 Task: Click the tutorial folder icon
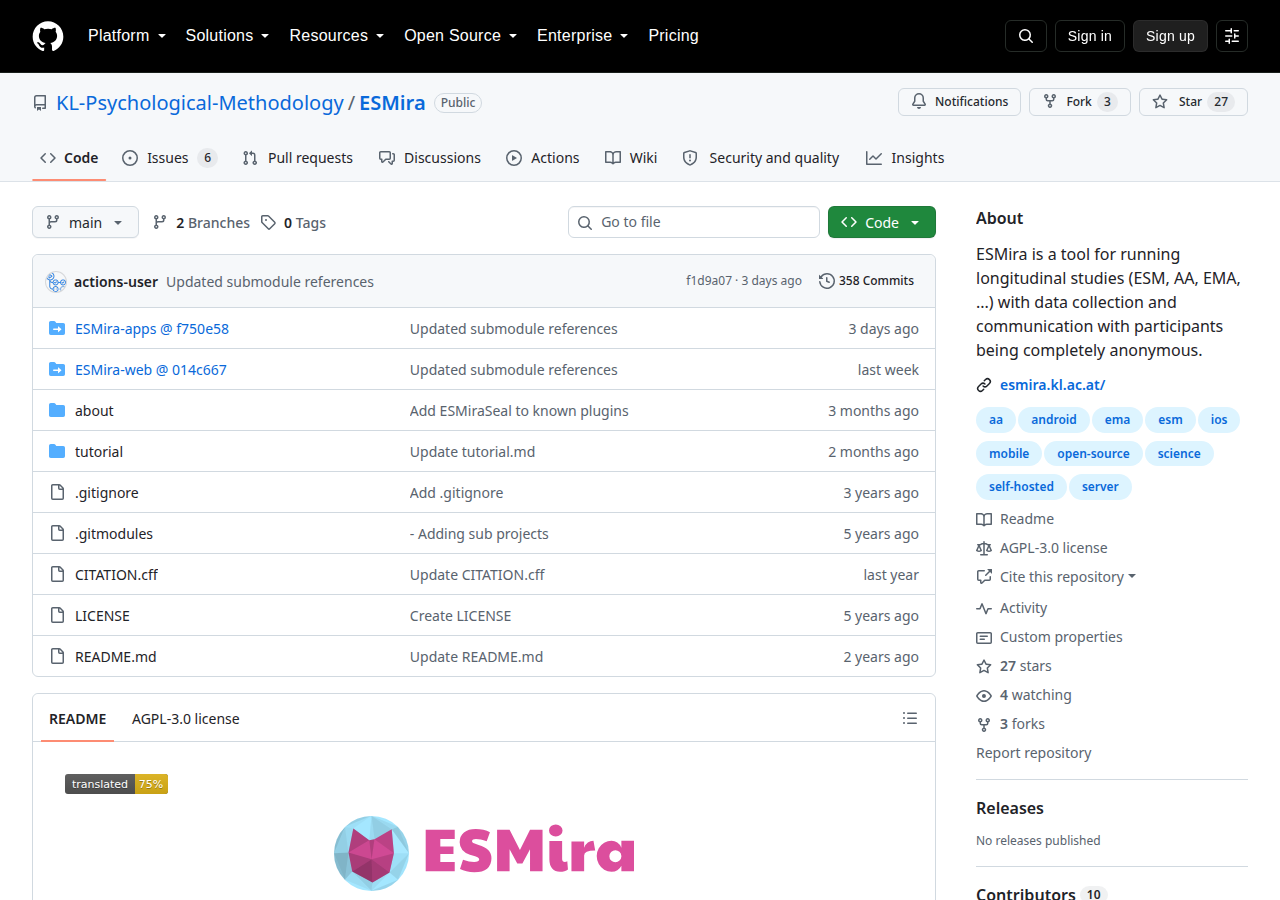[x=57, y=452]
